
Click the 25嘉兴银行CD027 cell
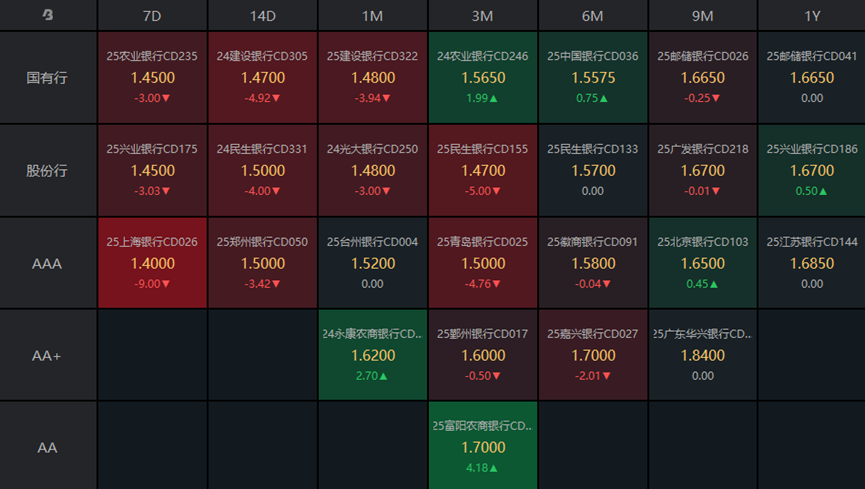tap(592, 355)
